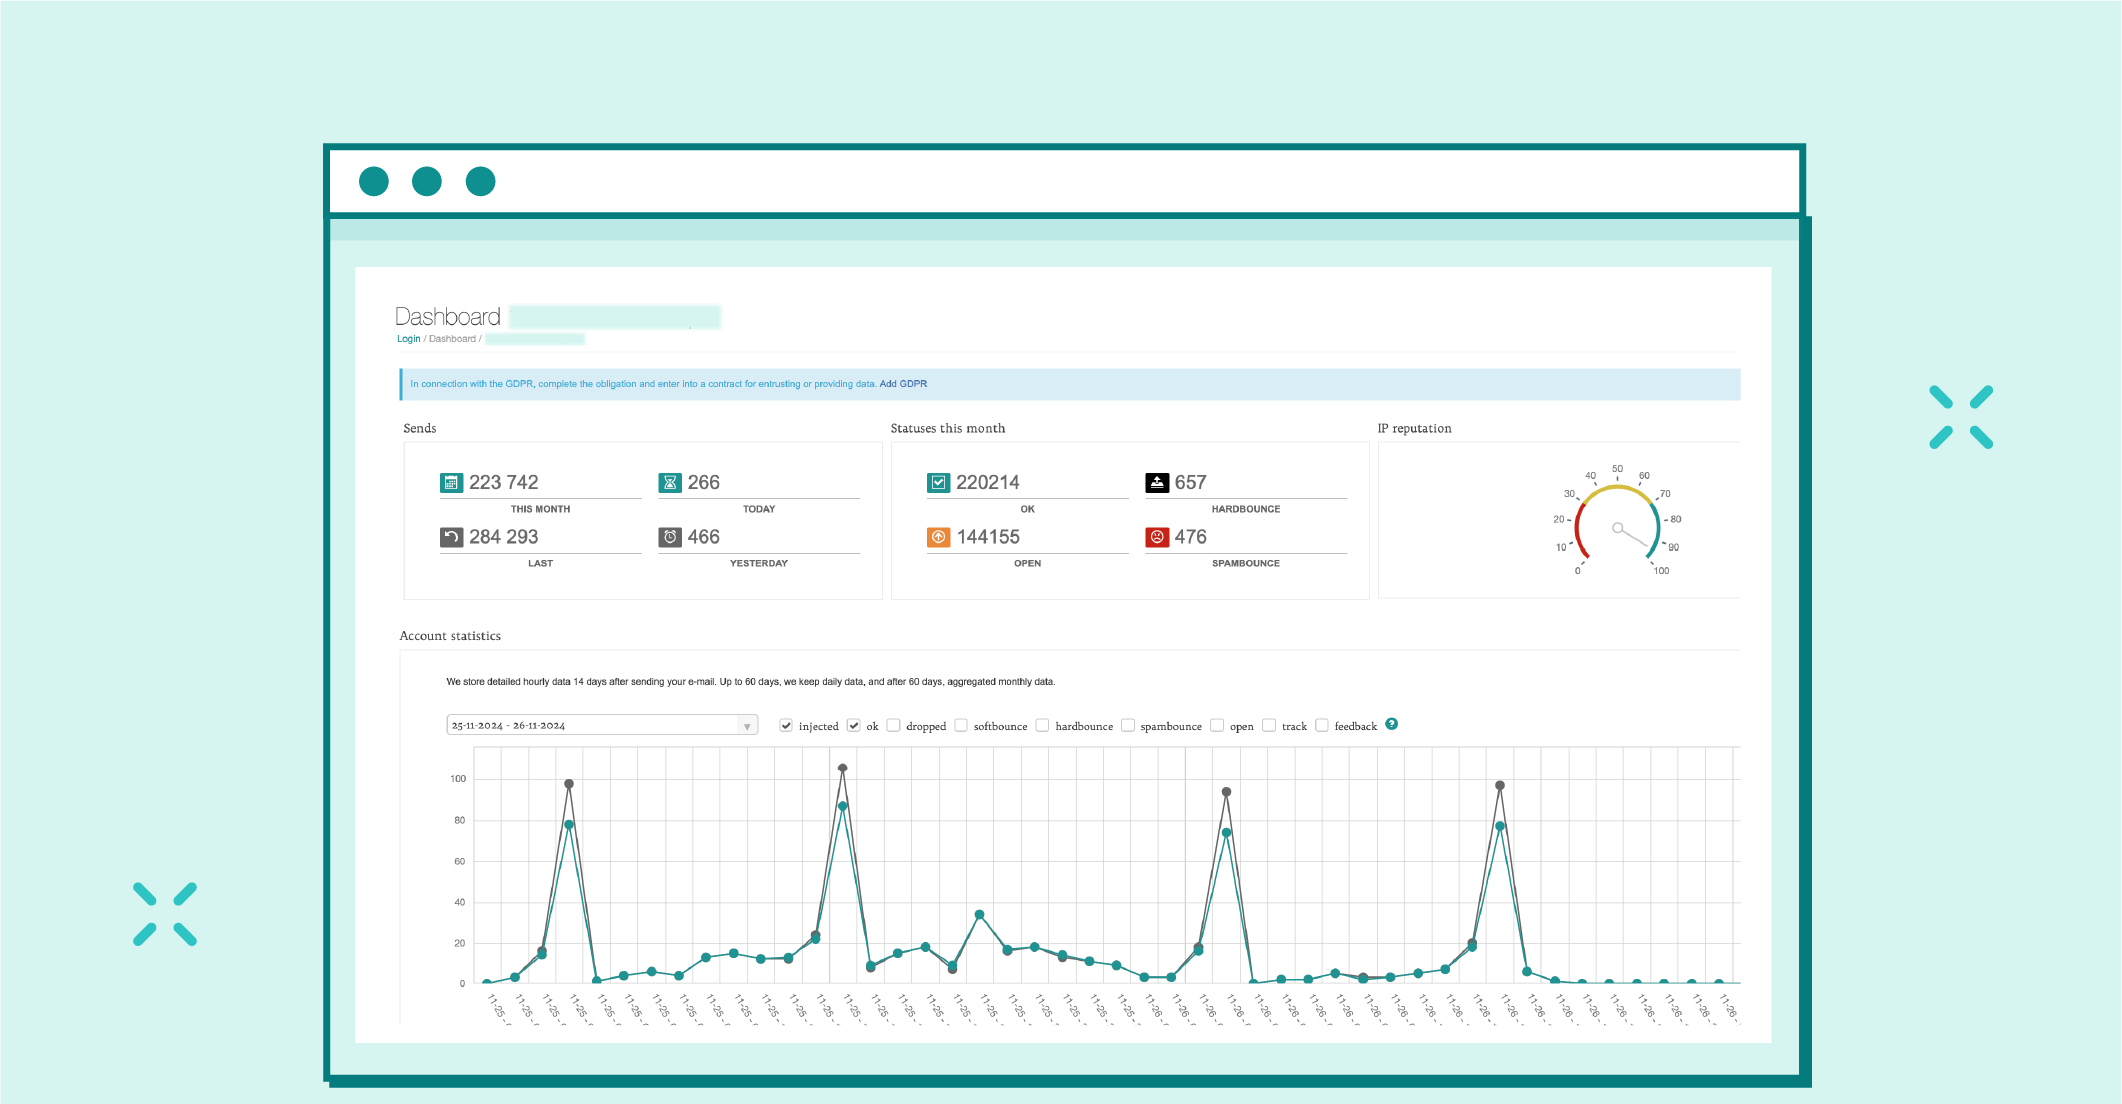This screenshot has width=2122, height=1104.
Task: Click the Account statistics heading
Action: (450, 636)
